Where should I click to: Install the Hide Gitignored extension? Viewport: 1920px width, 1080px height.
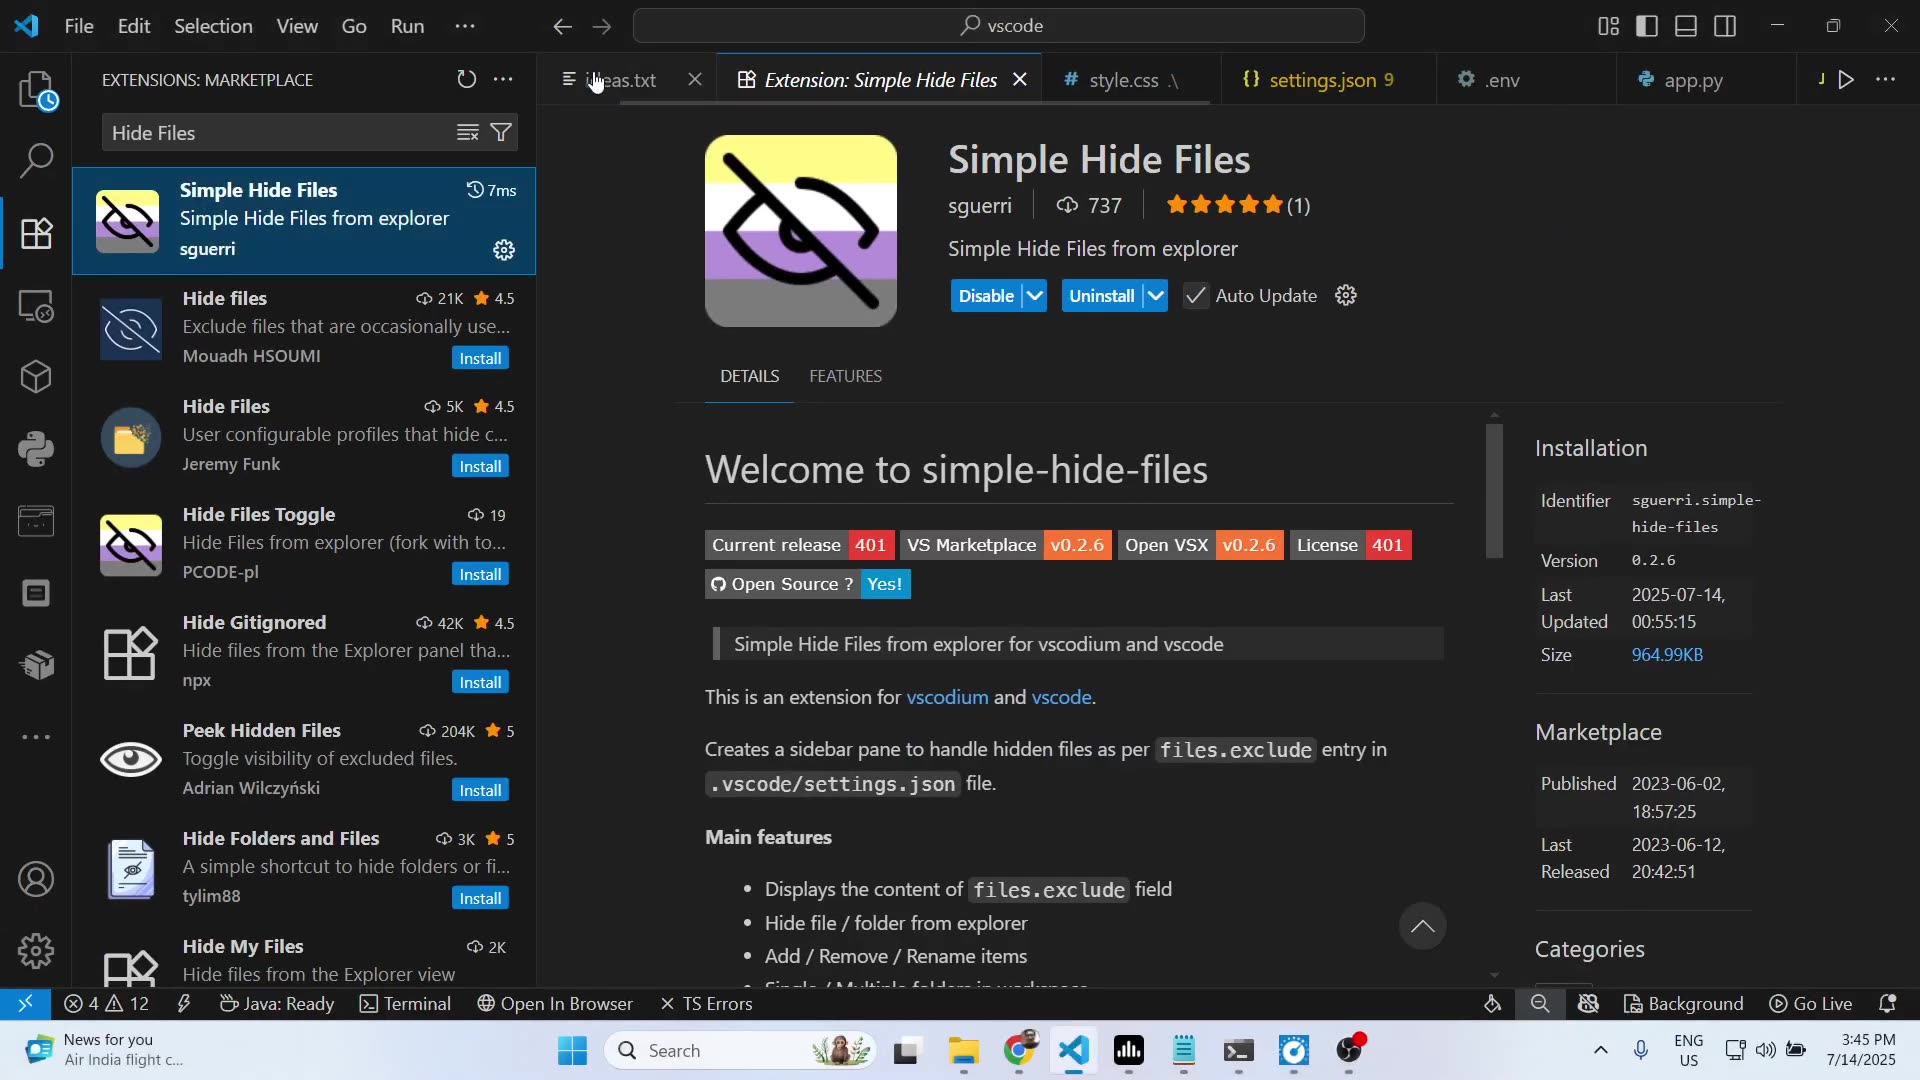[480, 682]
